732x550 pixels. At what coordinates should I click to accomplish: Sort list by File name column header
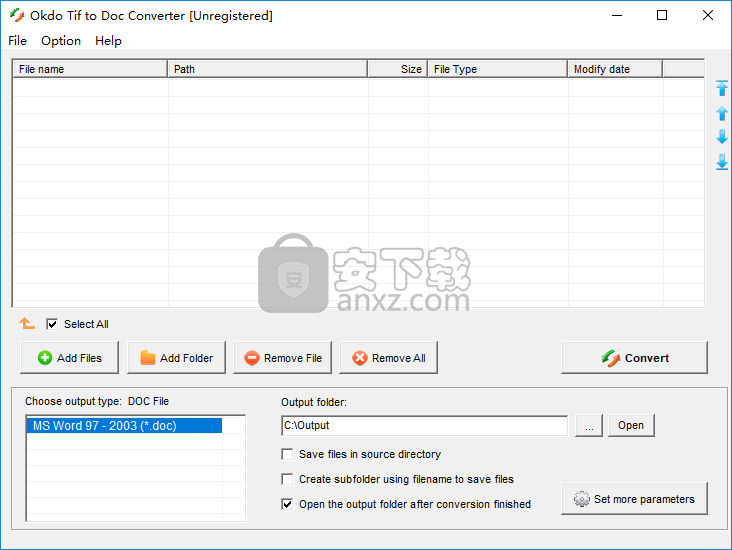click(90, 69)
